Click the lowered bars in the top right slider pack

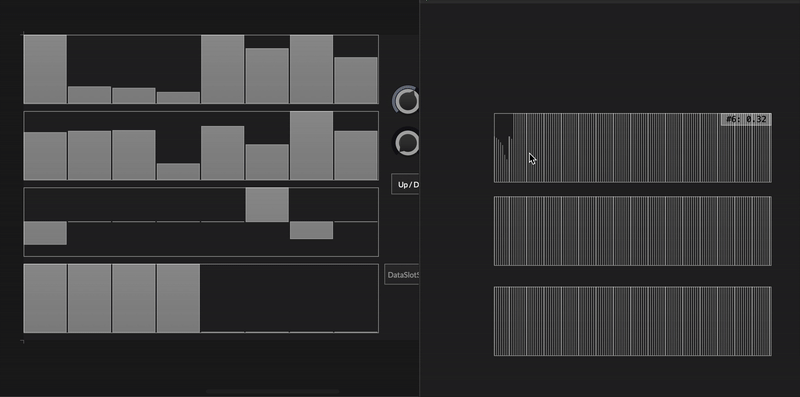(503, 148)
